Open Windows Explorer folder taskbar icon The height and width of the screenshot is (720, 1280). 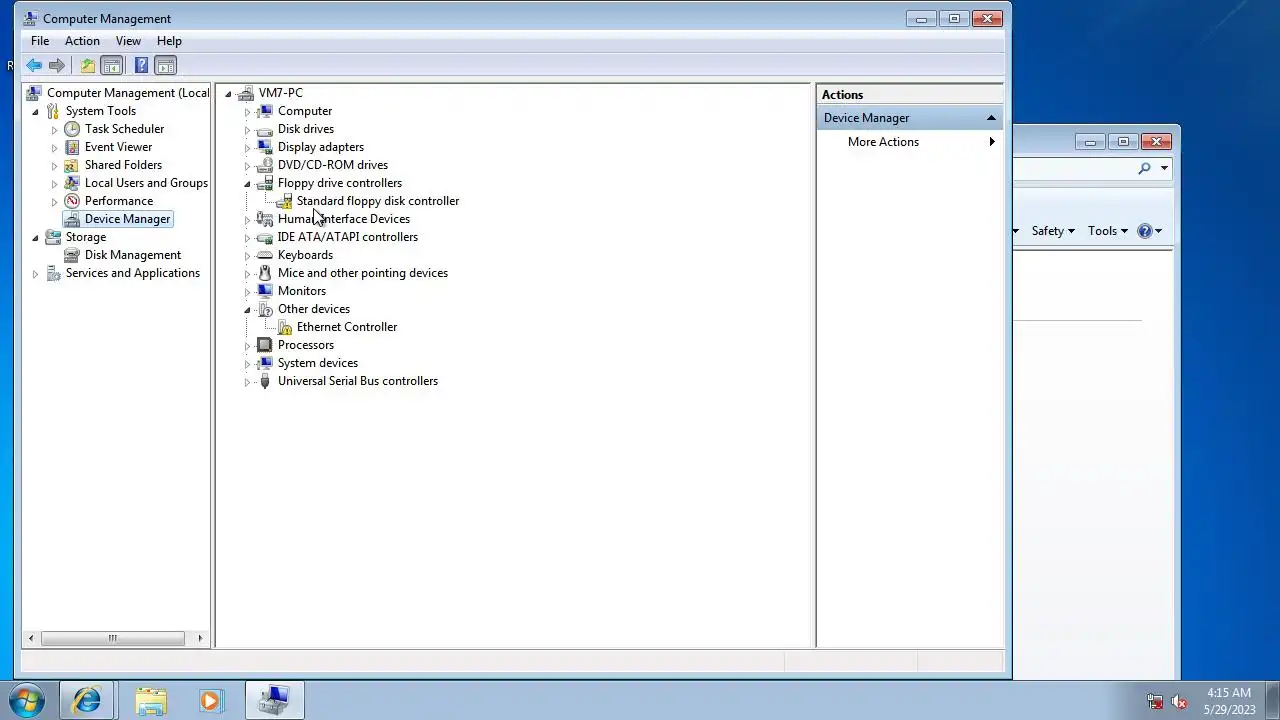click(151, 700)
